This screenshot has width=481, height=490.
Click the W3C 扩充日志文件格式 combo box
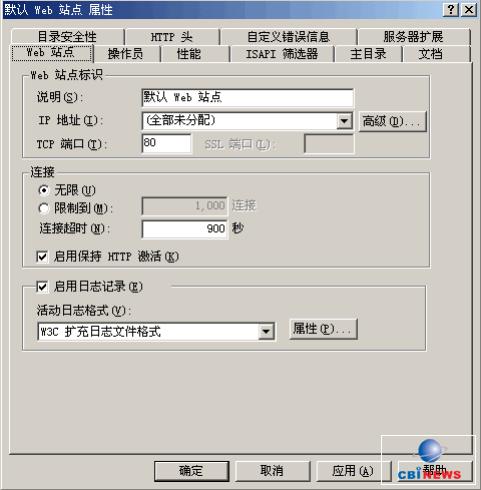156,332
